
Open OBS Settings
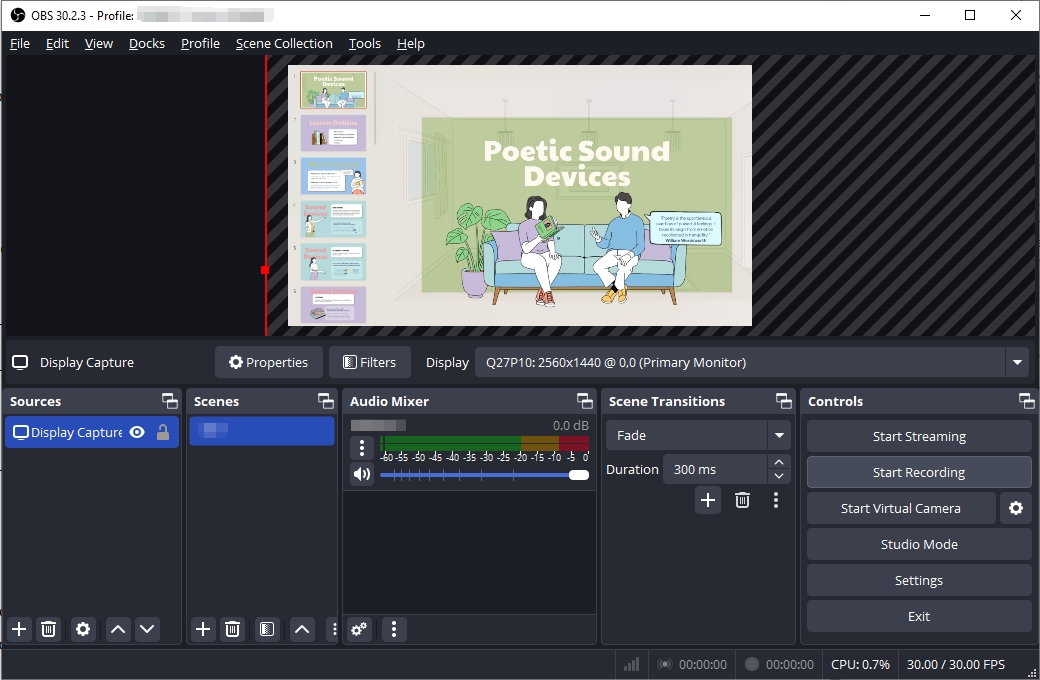(919, 580)
